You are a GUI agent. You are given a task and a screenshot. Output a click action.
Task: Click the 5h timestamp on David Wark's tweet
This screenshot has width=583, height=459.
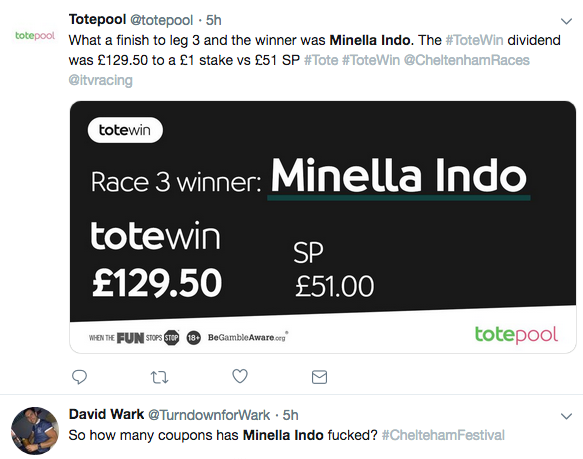point(290,415)
